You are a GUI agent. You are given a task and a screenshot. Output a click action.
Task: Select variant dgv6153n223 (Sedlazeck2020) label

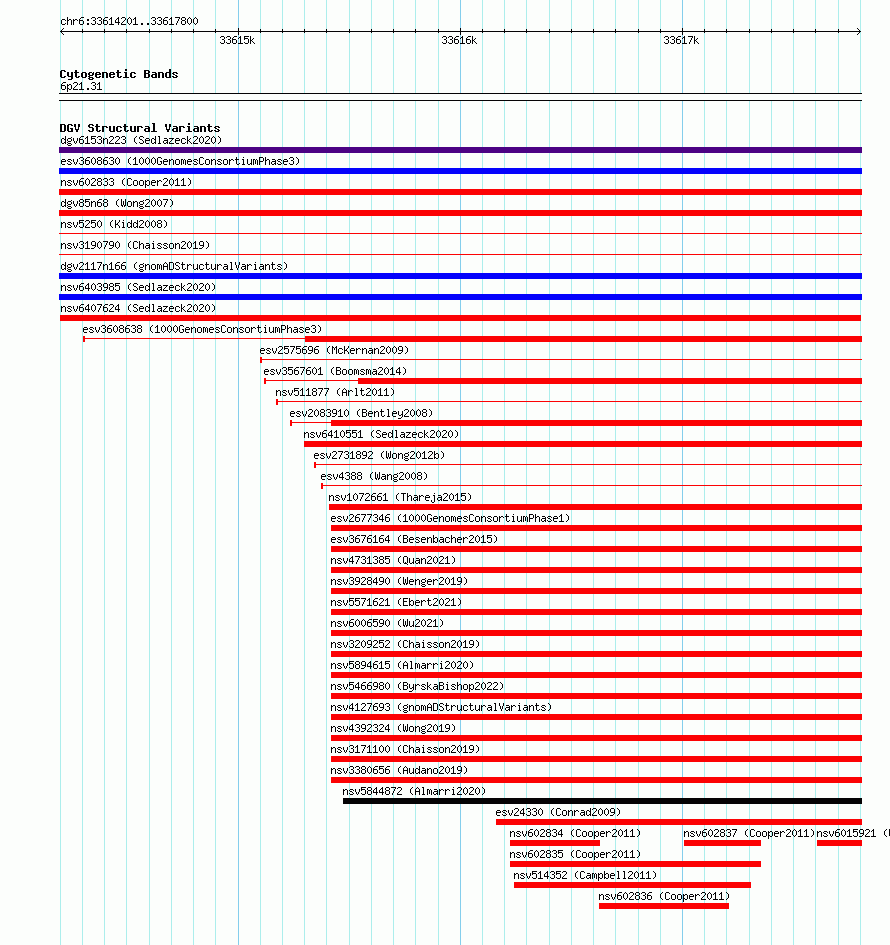click(141, 140)
